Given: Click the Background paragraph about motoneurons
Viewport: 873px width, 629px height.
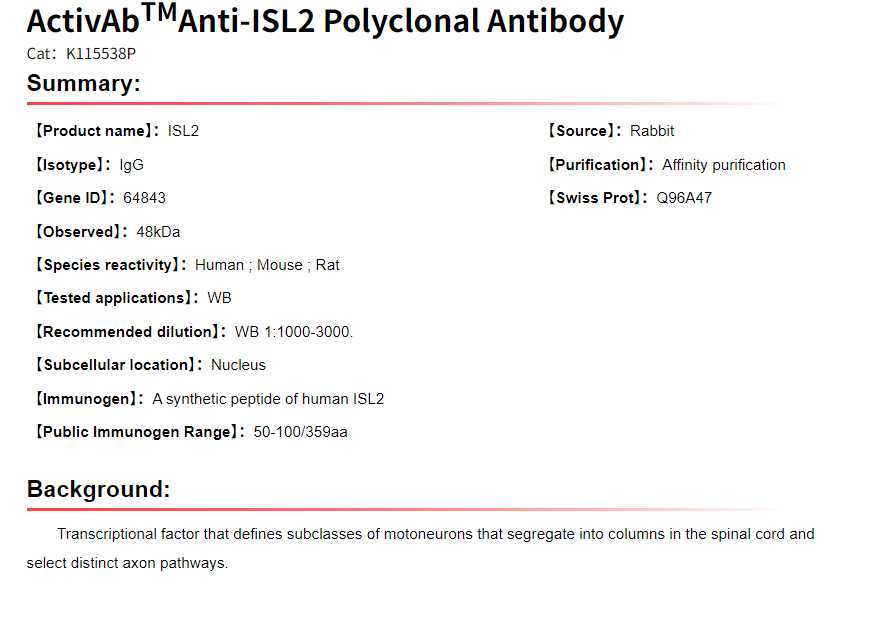Looking at the screenshot, I should pos(435,534).
